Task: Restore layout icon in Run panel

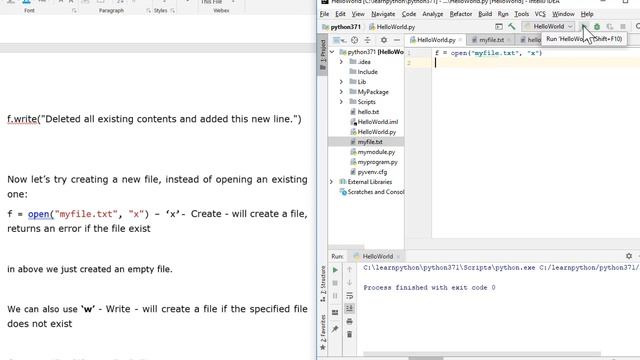Action: pos(335,313)
